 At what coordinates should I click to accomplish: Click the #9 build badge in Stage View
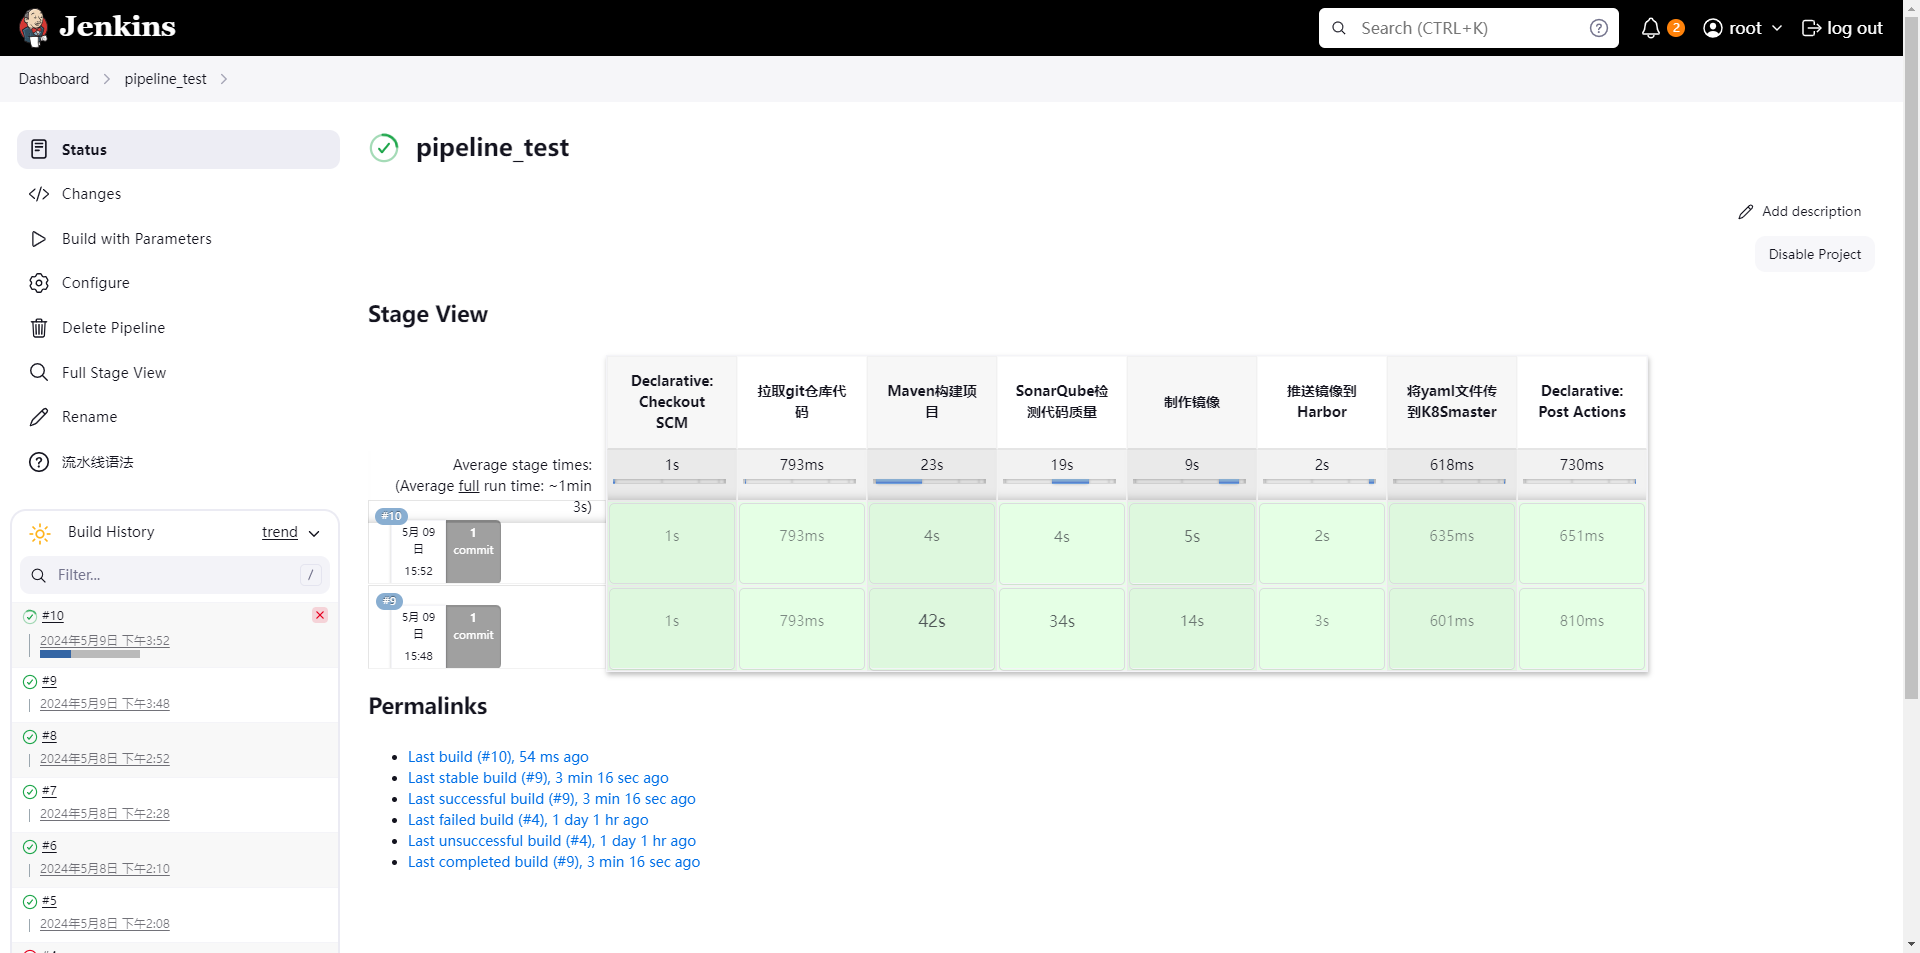coord(389,601)
